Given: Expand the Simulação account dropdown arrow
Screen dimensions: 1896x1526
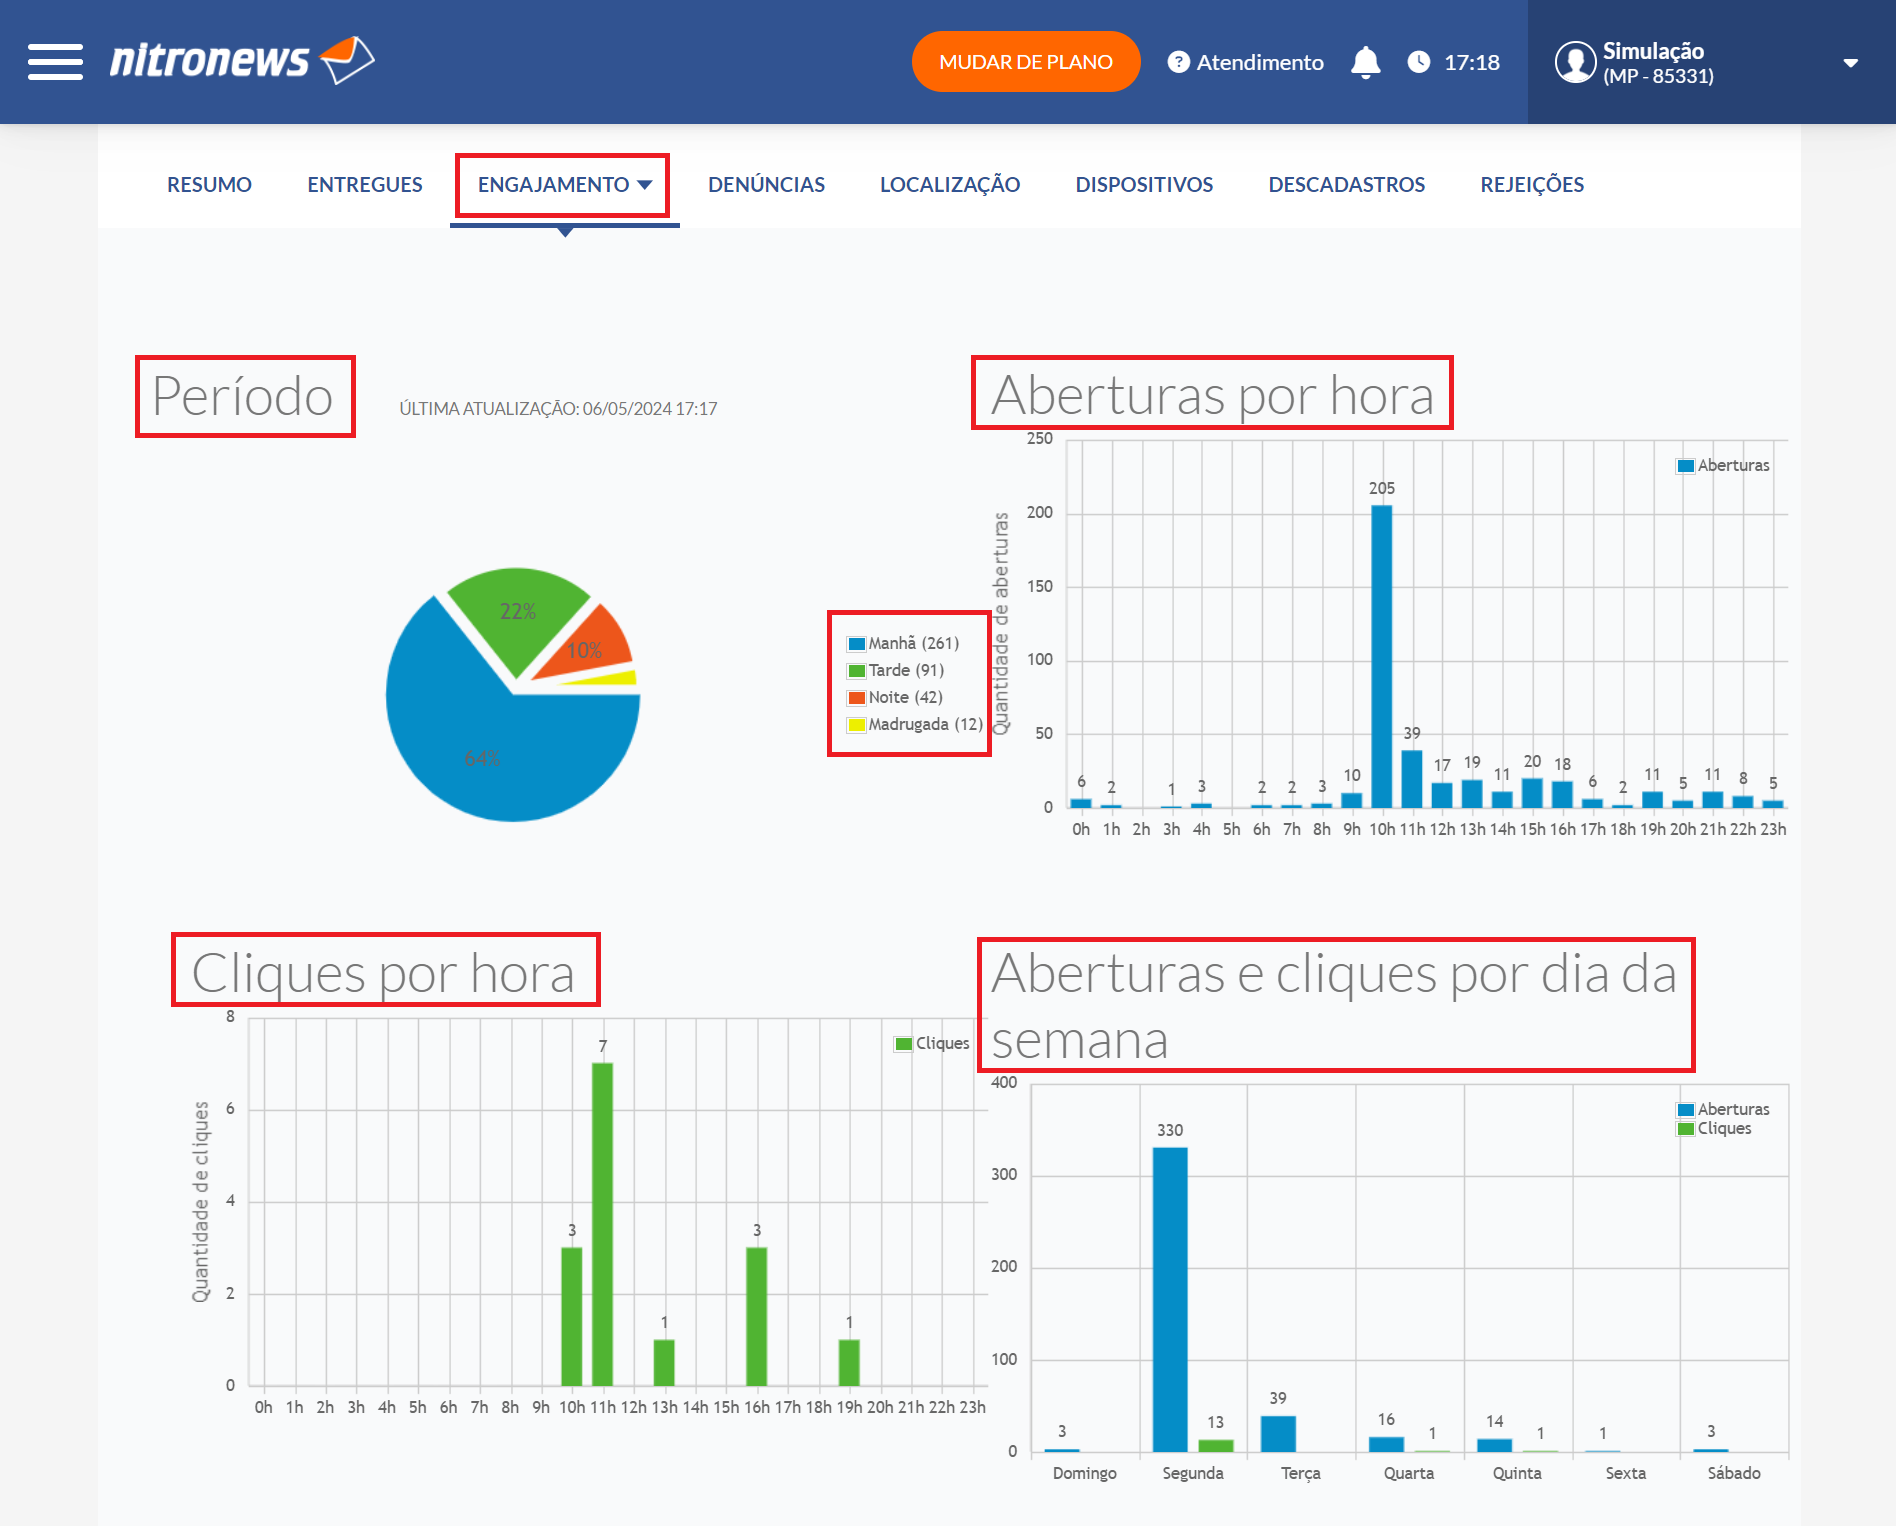Looking at the screenshot, I should coord(1850,63).
